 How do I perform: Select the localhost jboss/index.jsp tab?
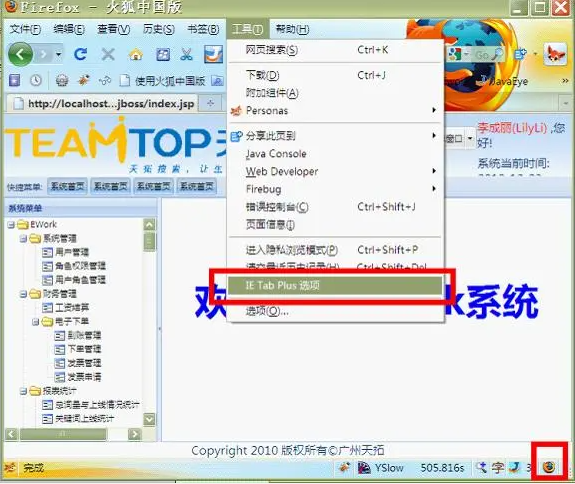click(x=102, y=104)
